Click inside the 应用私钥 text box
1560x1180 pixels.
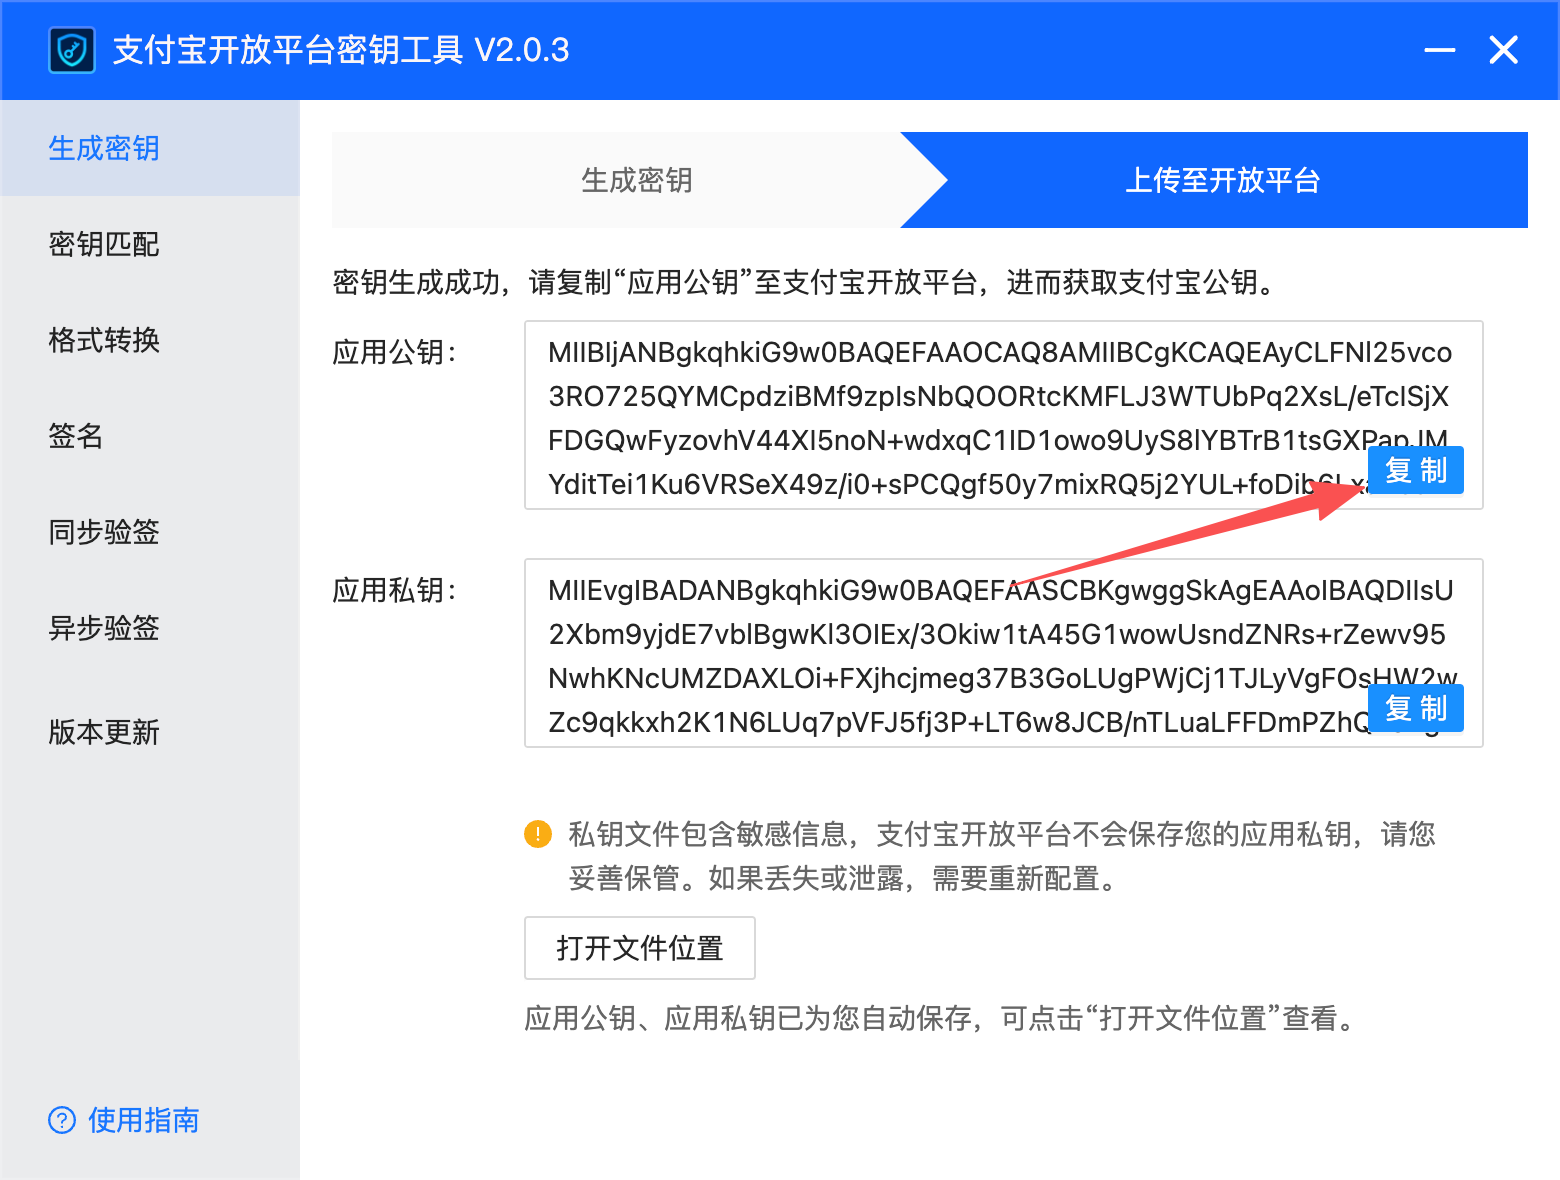(x=1003, y=653)
